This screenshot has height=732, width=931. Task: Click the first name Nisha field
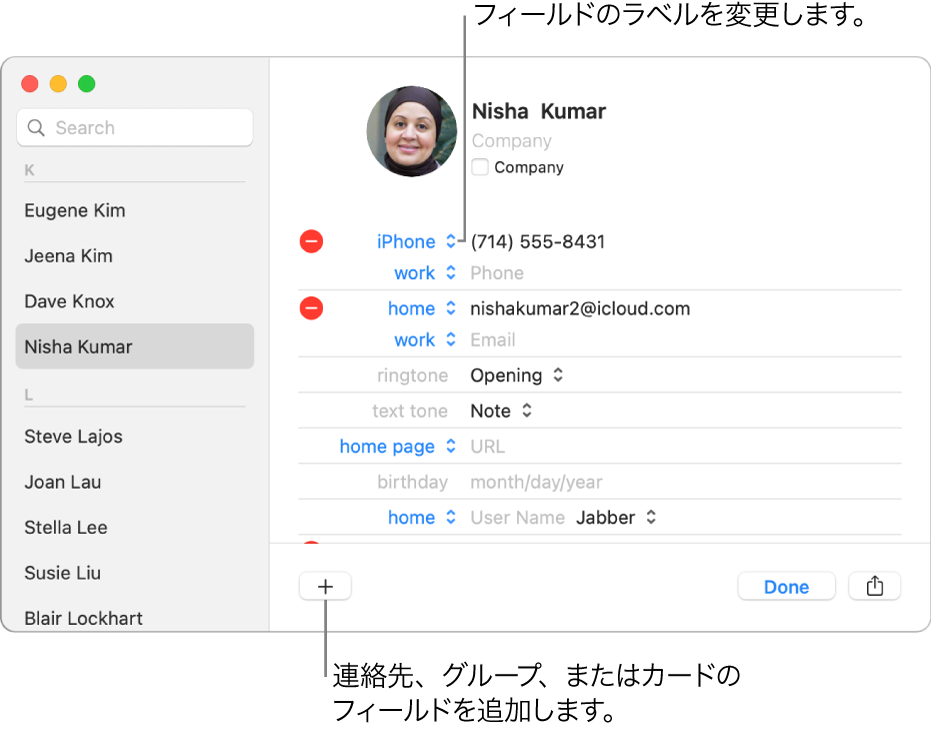coord(500,111)
